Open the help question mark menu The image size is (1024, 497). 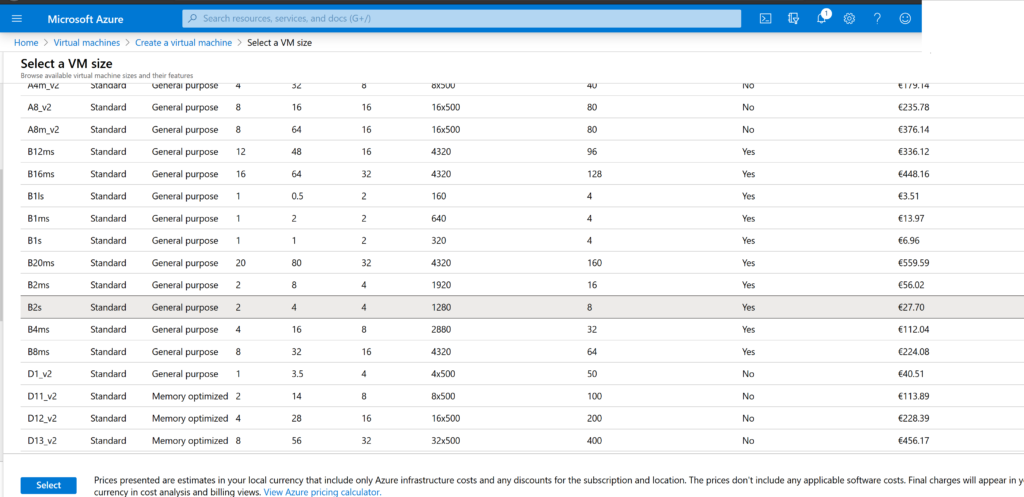point(877,18)
